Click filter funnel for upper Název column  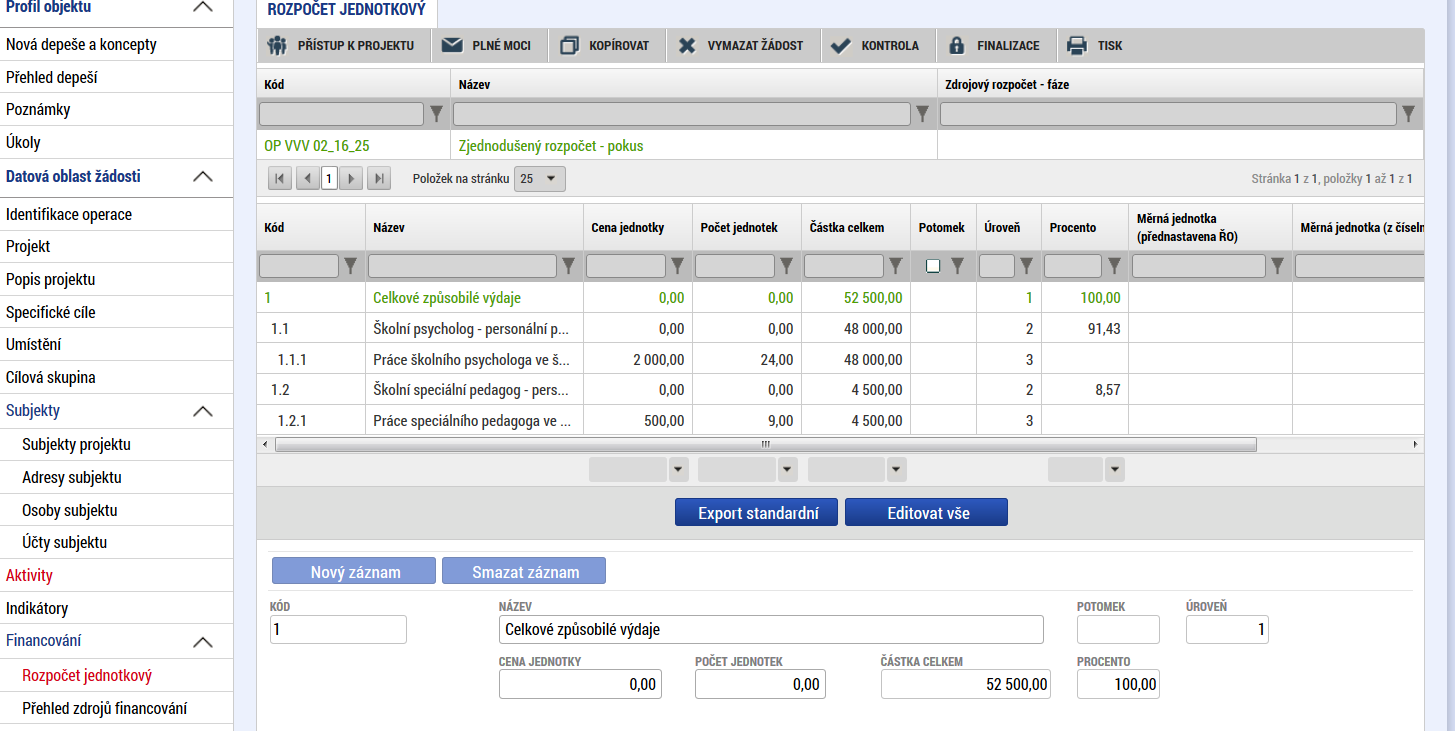(x=923, y=114)
